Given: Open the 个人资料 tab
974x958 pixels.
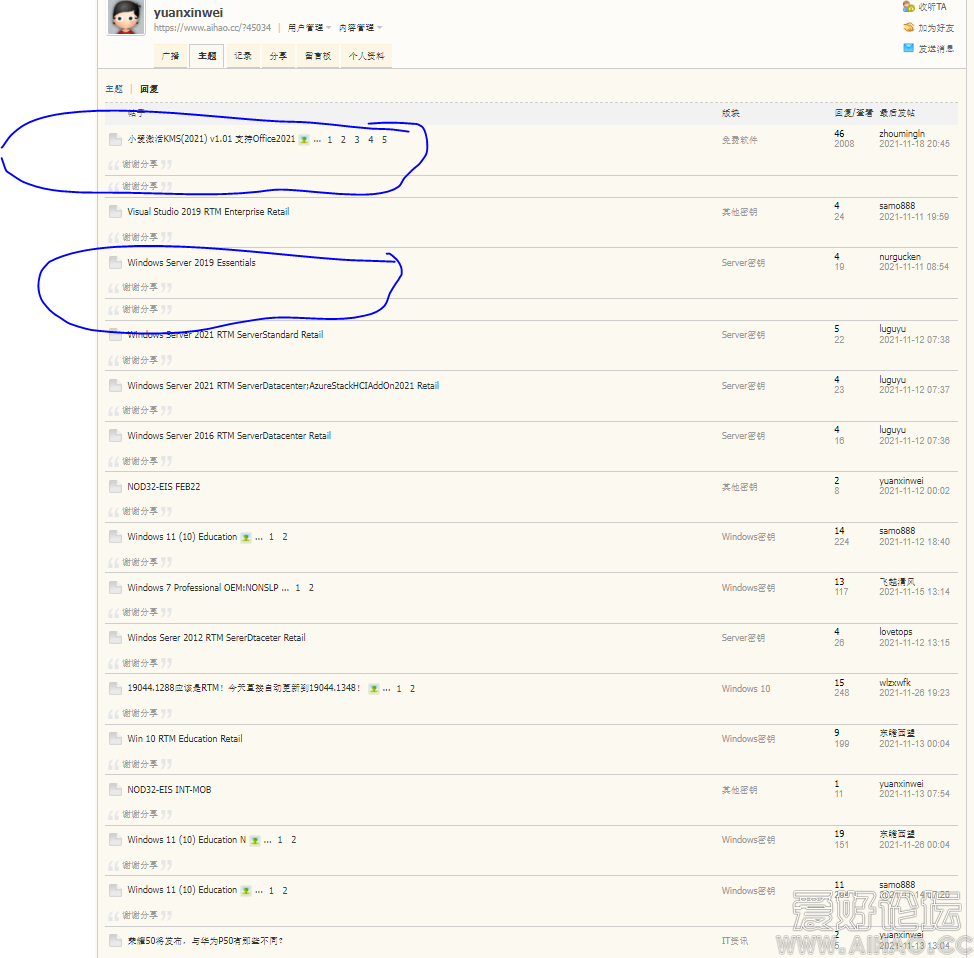Looking at the screenshot, I should (x=365, y=56).
